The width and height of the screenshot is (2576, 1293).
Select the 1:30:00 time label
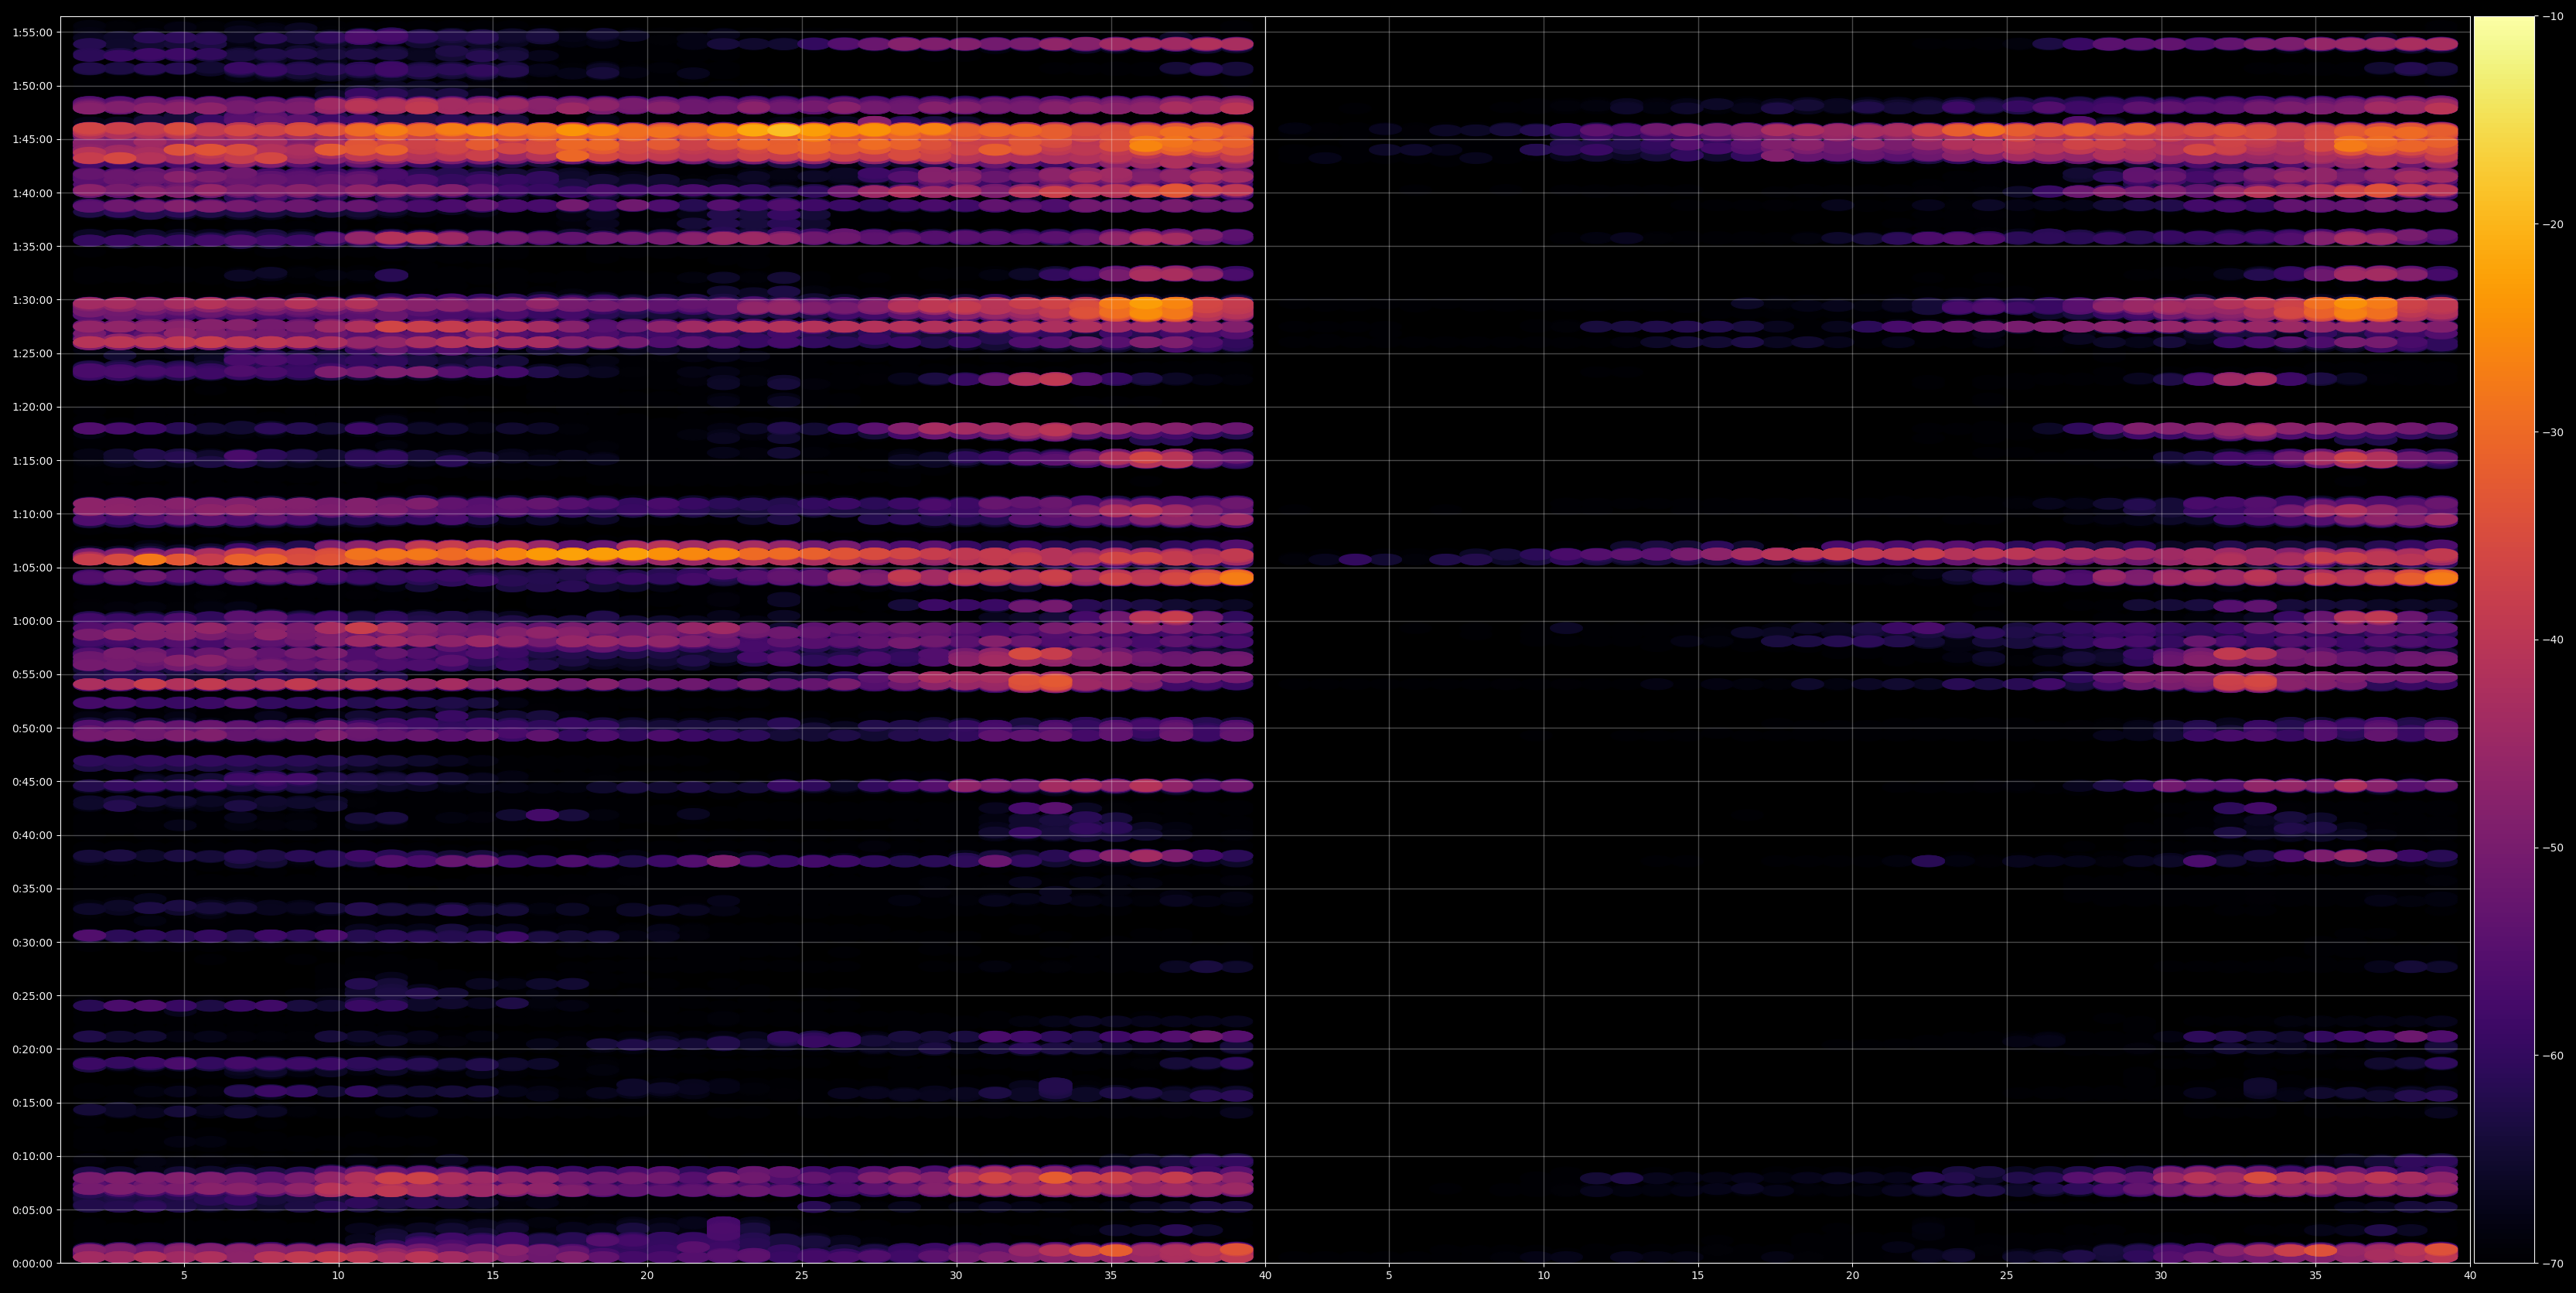[x=32, y=300]
